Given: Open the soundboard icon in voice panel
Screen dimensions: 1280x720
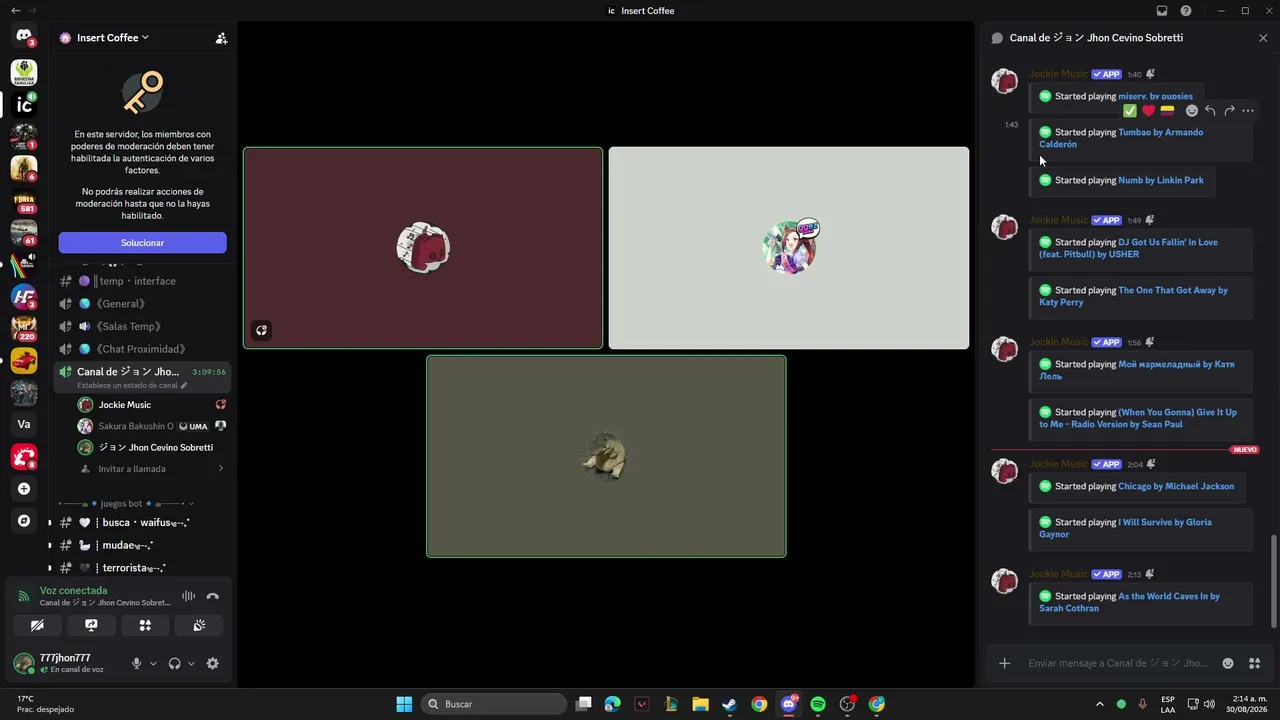Looking at the screenshot, I should point(199,626).
